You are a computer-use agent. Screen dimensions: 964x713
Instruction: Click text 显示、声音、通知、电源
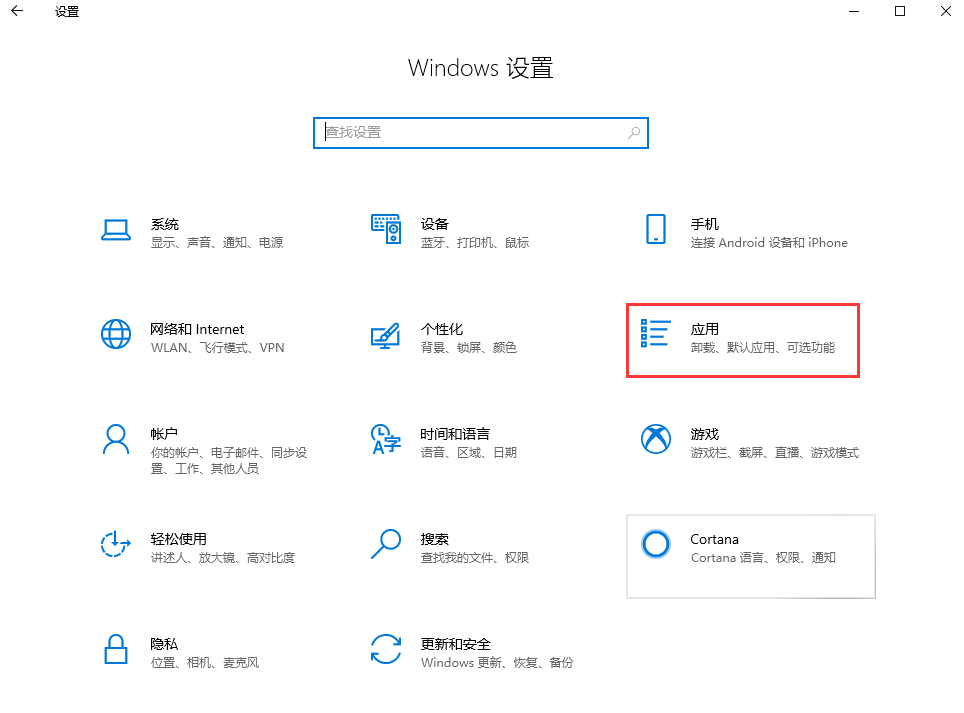(x=217, y=243)
